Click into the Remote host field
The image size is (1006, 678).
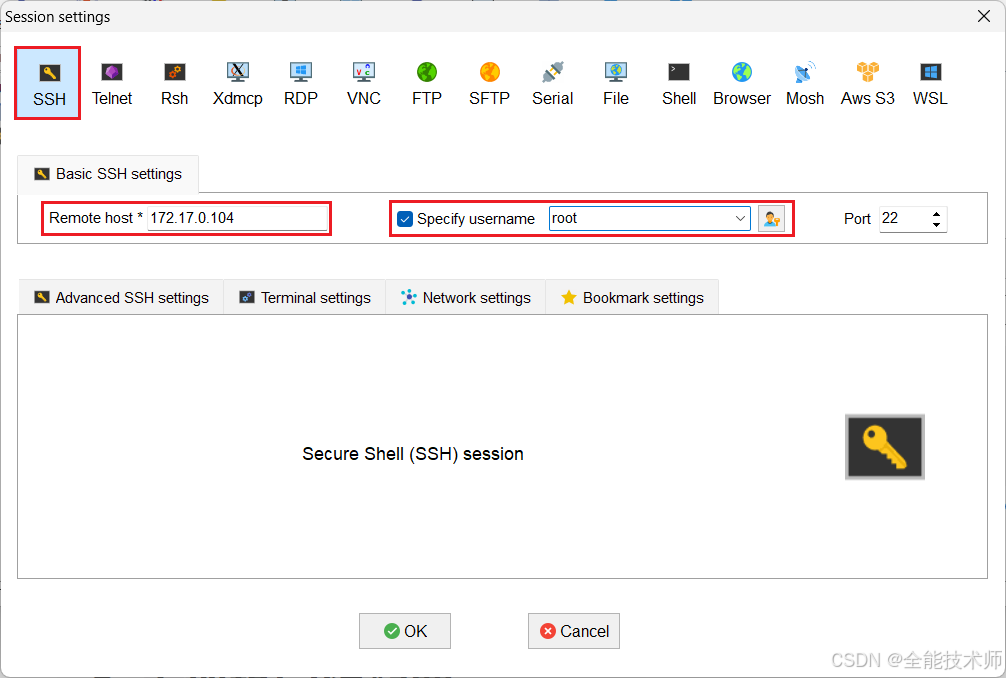click(237, 218)
